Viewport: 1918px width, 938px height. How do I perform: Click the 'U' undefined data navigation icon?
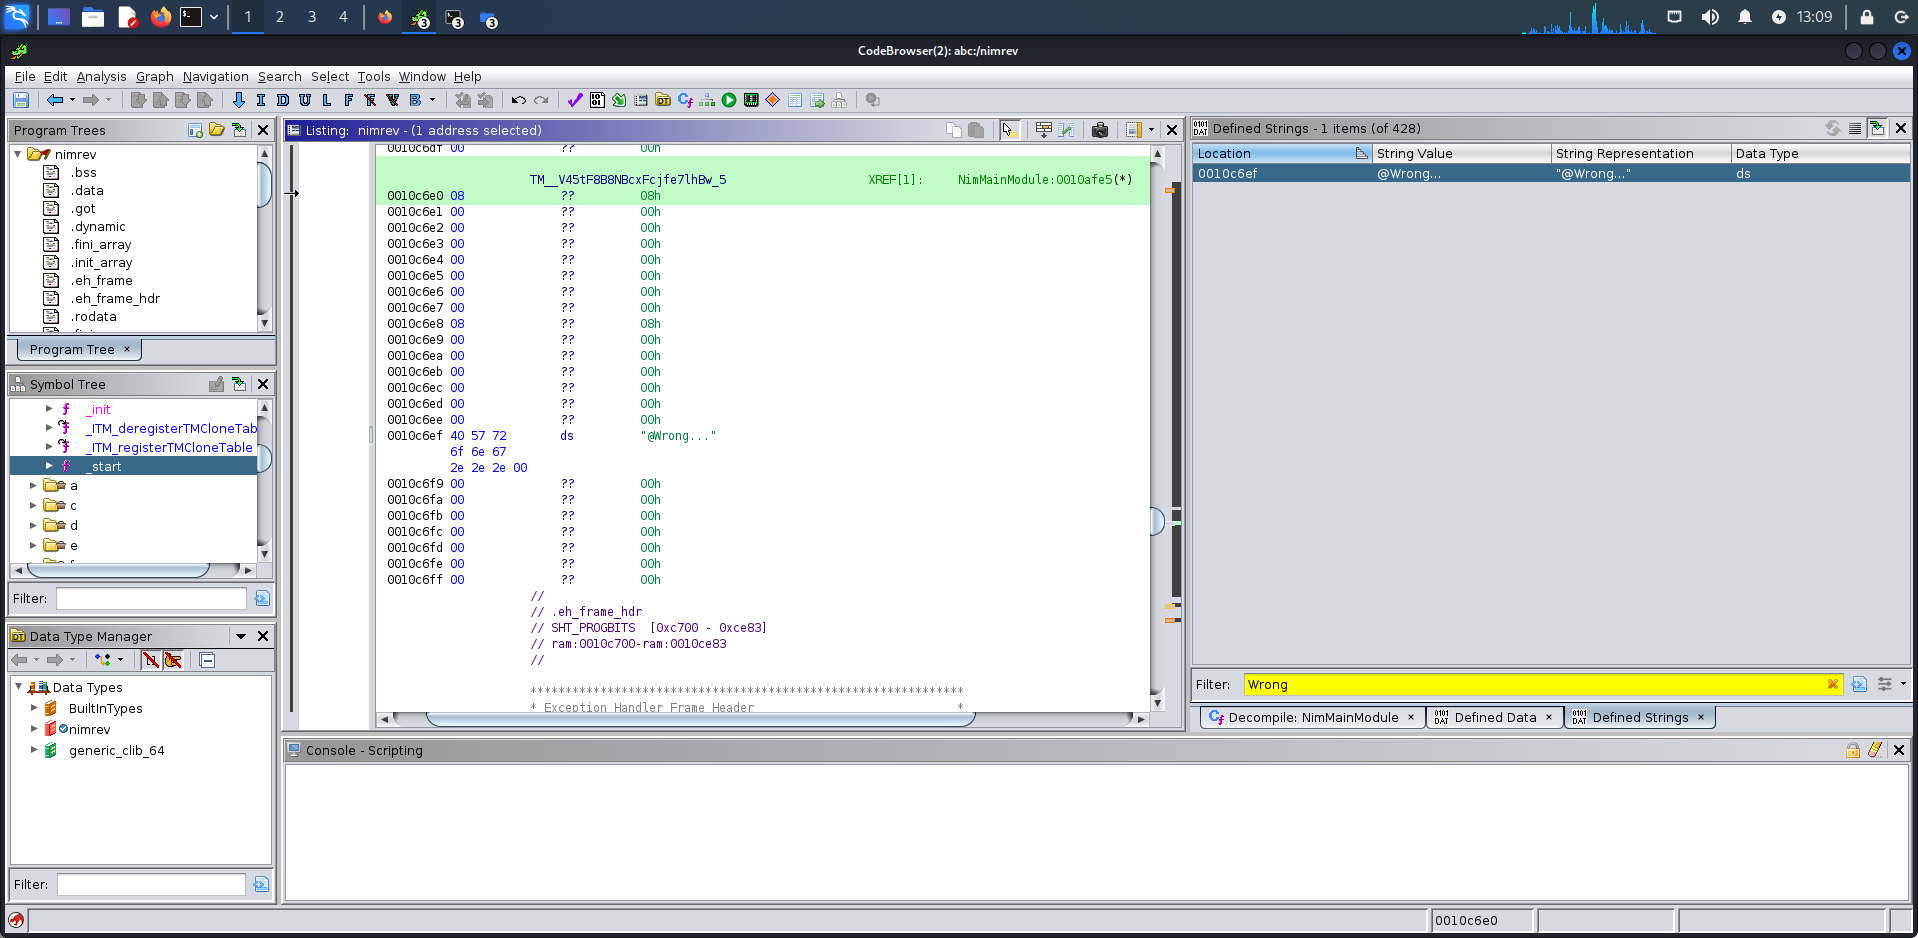[x=305, y=100]
